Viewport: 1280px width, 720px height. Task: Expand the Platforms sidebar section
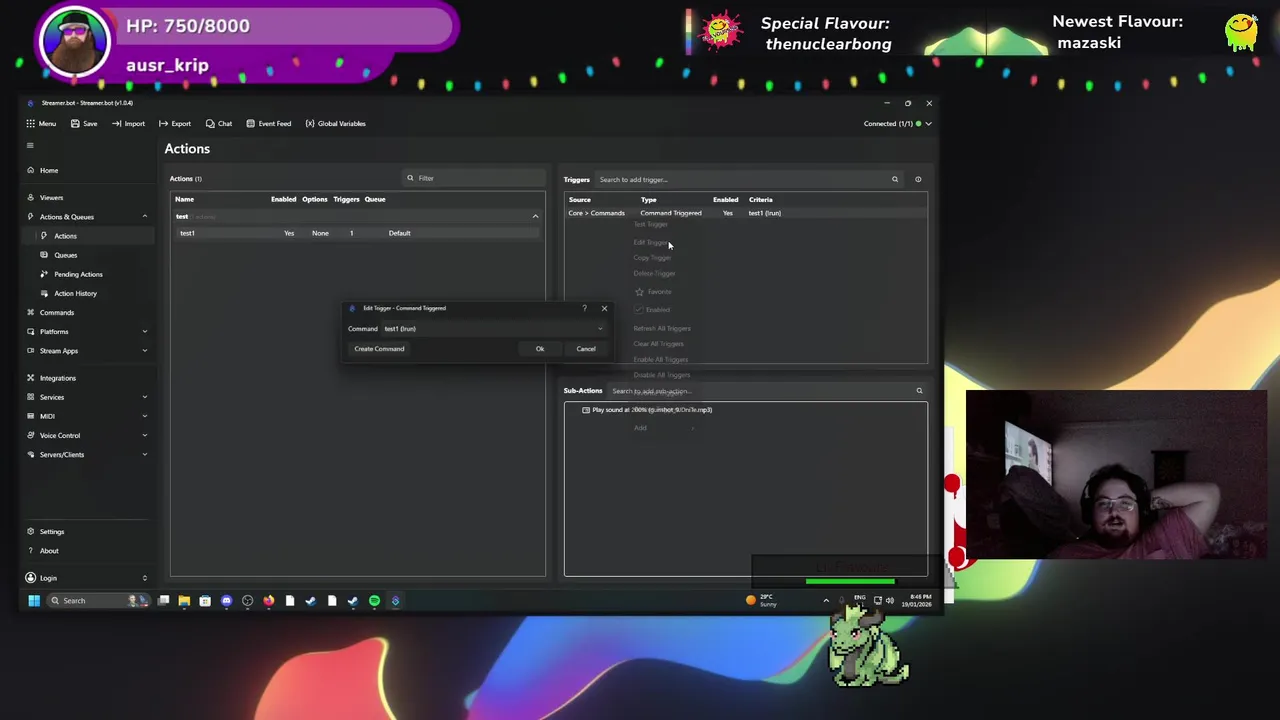(x=144, y=331)
